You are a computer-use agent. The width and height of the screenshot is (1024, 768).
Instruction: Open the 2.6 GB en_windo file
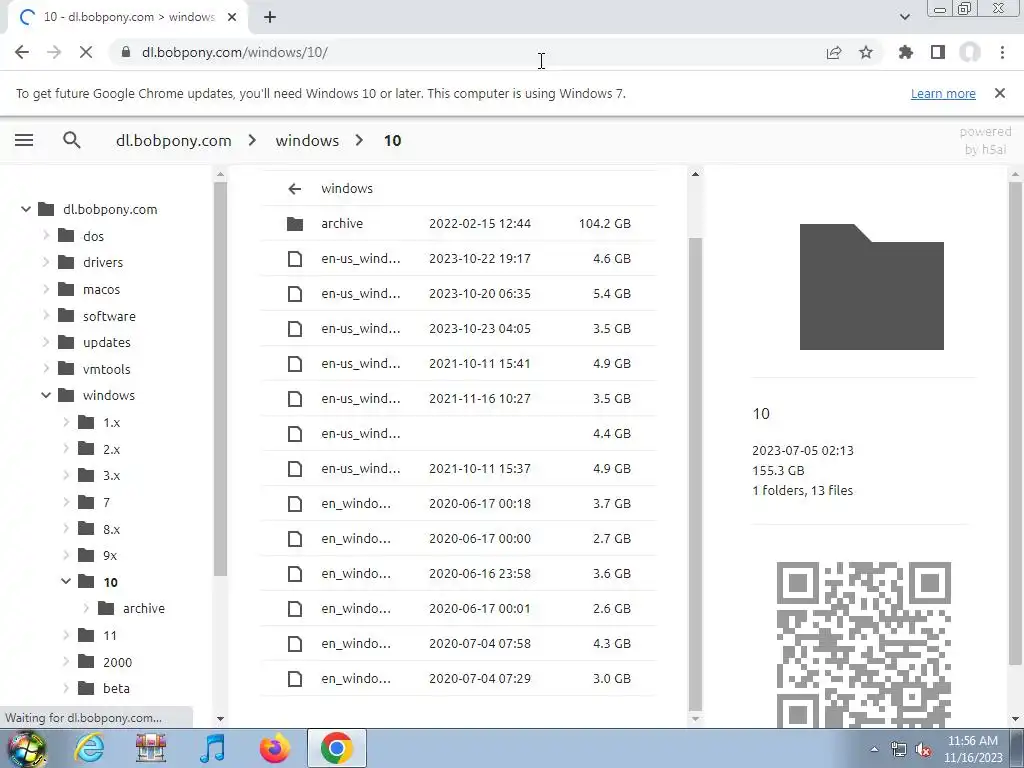click(458, 609)
